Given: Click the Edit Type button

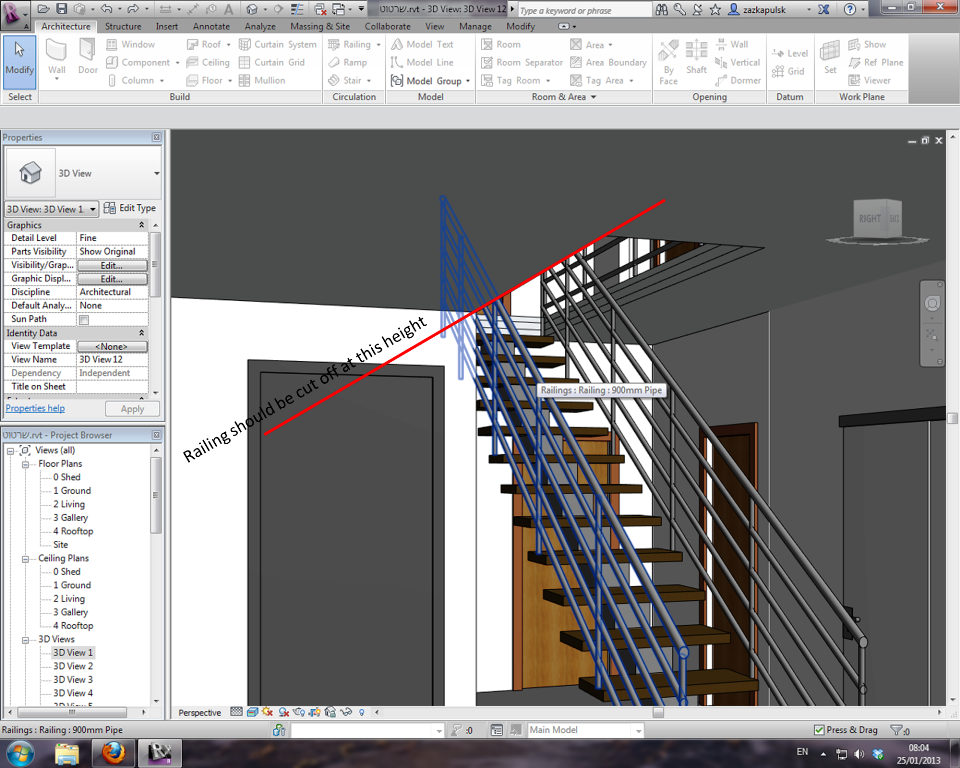Looking at the screenshot, I should coord(129,208).
